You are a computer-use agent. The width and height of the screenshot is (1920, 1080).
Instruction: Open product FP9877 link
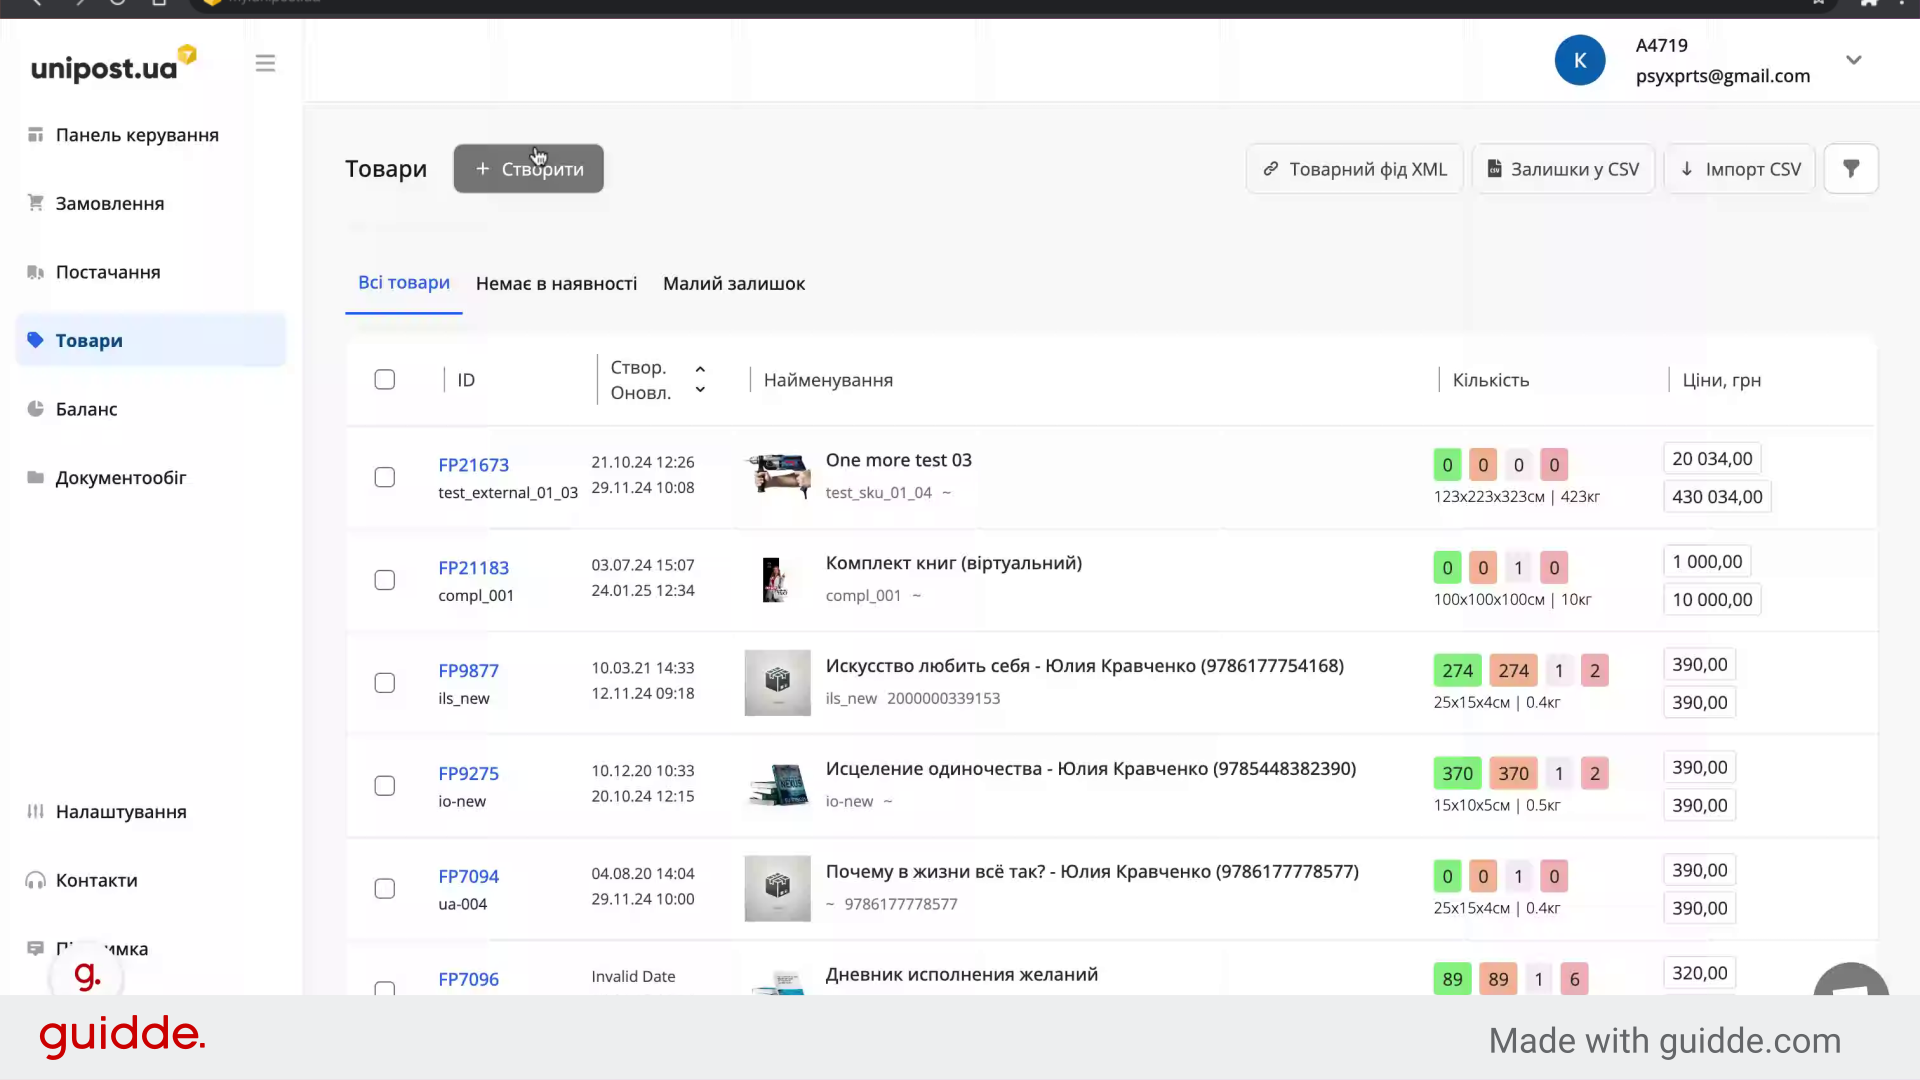(468, 671)
